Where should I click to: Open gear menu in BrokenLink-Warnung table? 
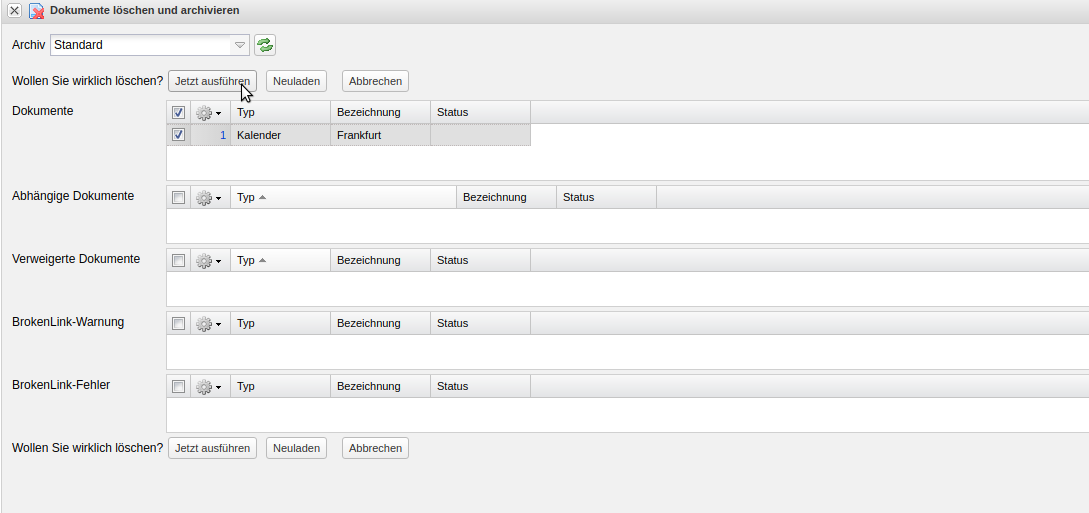click(209, 324)
